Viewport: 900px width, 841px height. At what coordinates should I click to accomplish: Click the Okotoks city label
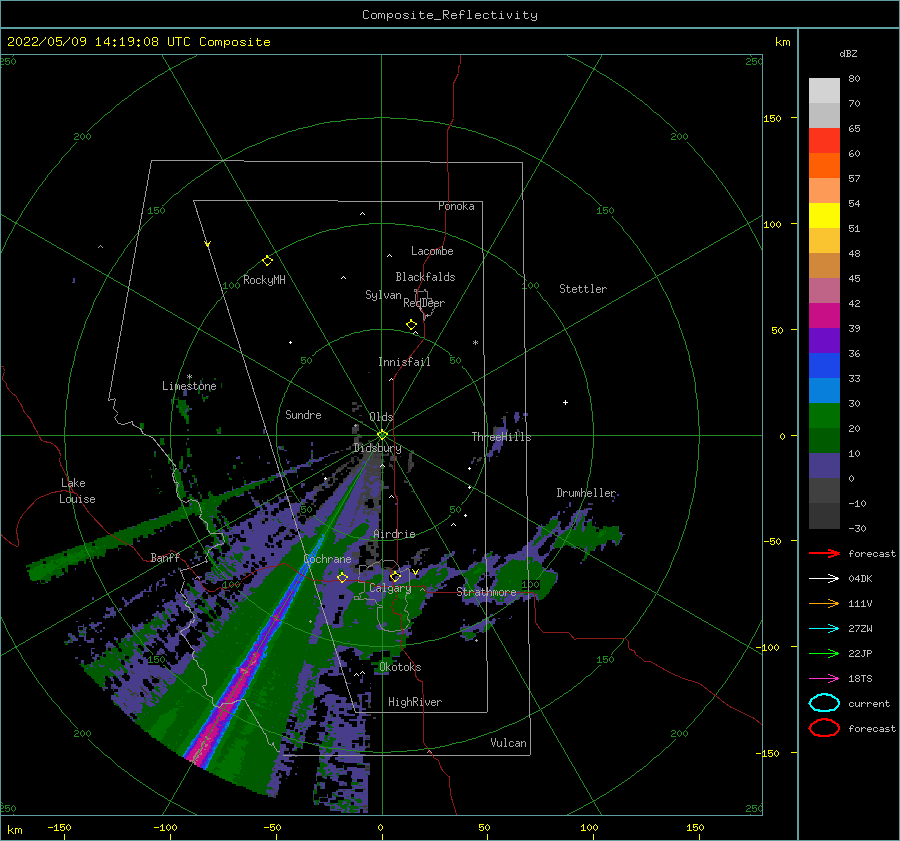click(400, 667)
